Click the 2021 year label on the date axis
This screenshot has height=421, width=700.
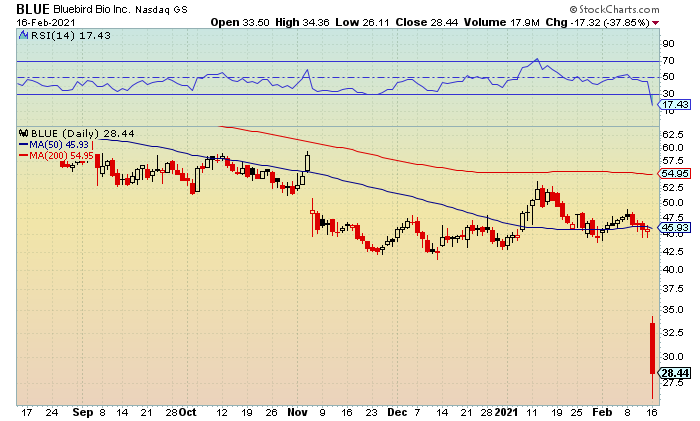pyautogui.click(x=506, y=412)
